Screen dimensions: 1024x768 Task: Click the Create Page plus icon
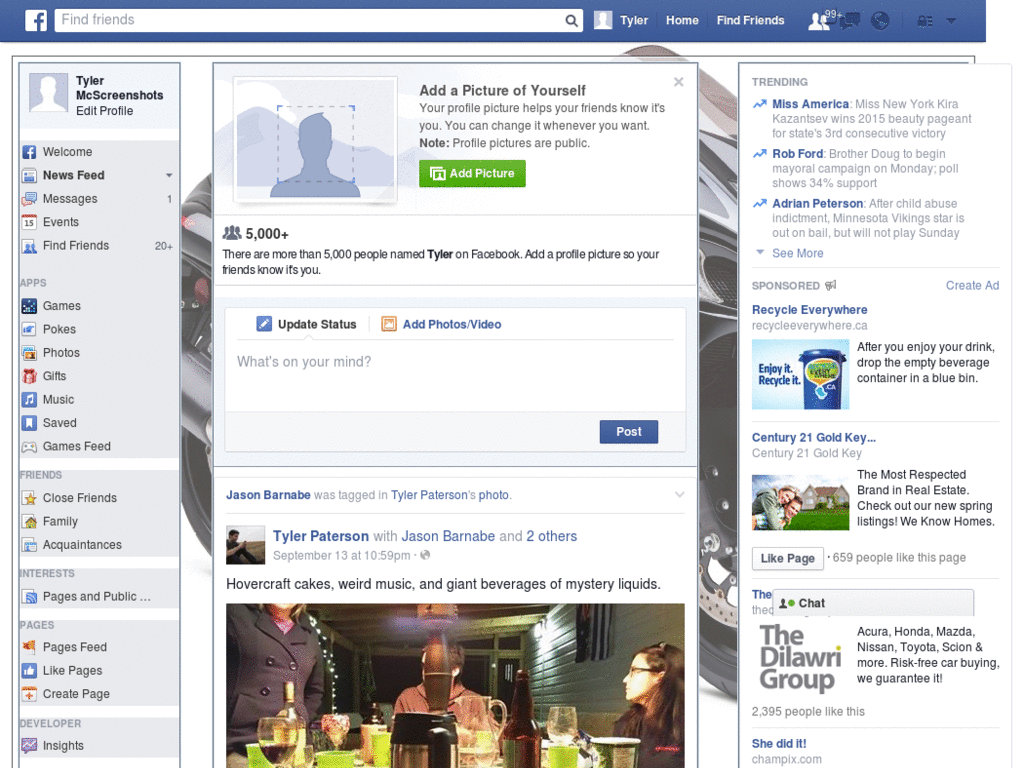click(29, 694)
